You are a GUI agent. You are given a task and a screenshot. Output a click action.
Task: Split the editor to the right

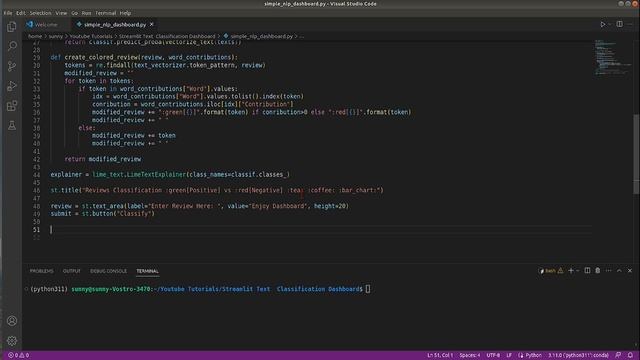click(x=620, y=24)
